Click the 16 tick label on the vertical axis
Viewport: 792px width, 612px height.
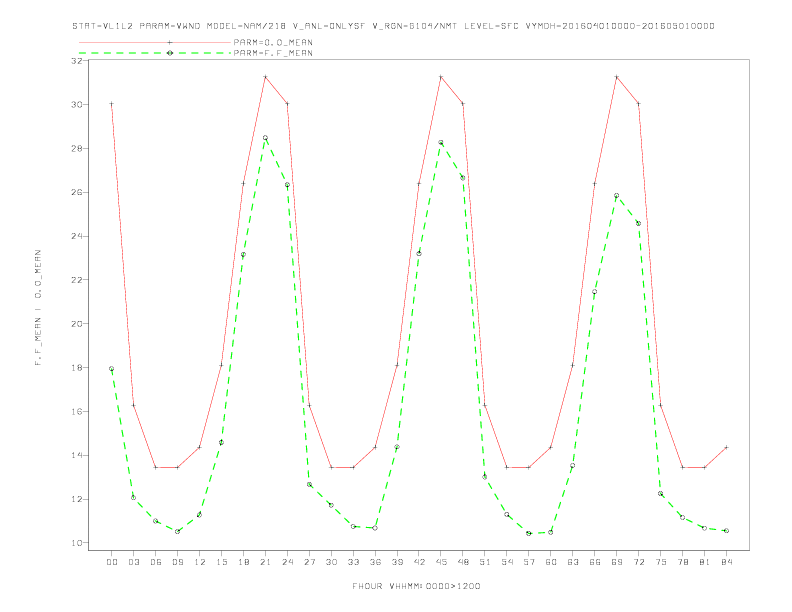coord(76,412)
